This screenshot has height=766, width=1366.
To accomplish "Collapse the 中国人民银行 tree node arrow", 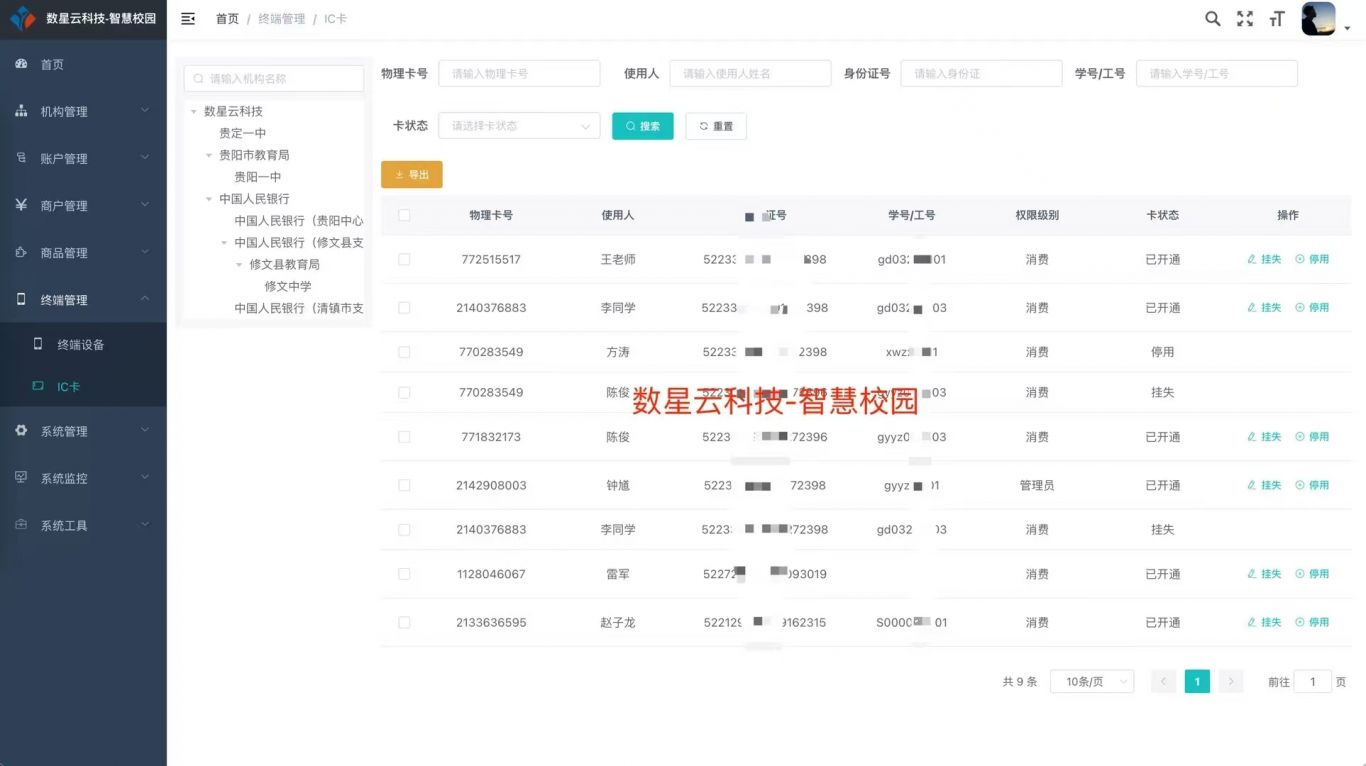I will (209, 199).
